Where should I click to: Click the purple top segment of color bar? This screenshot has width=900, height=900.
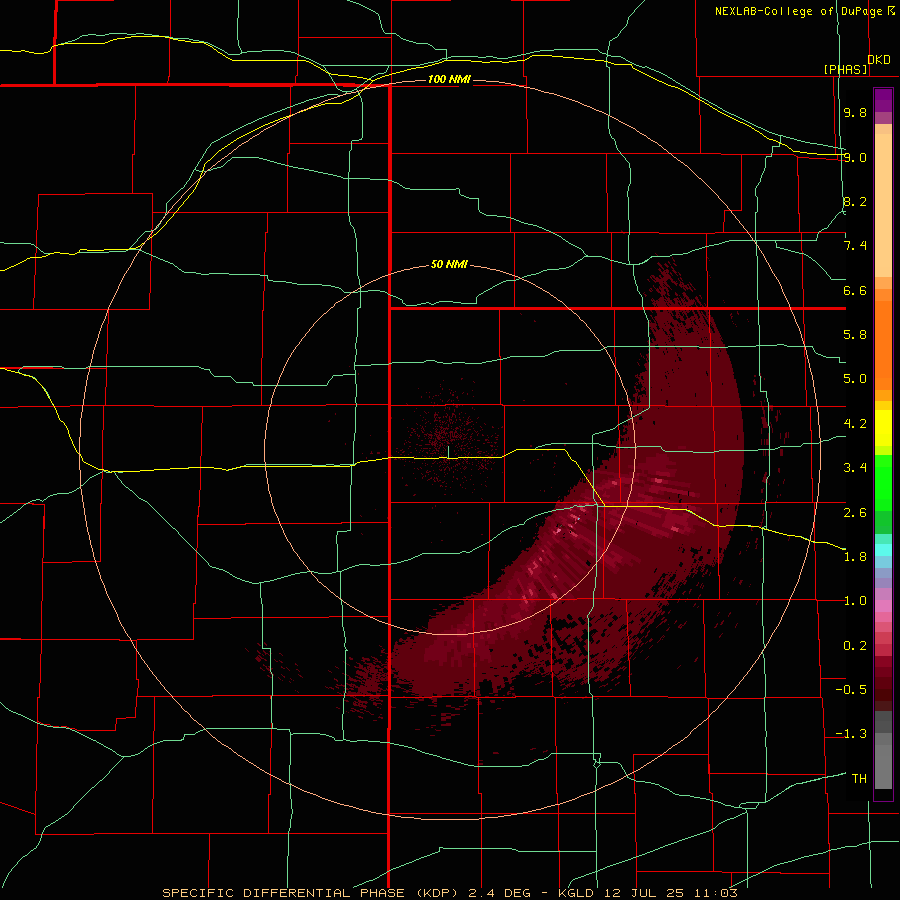click(883, 100)
